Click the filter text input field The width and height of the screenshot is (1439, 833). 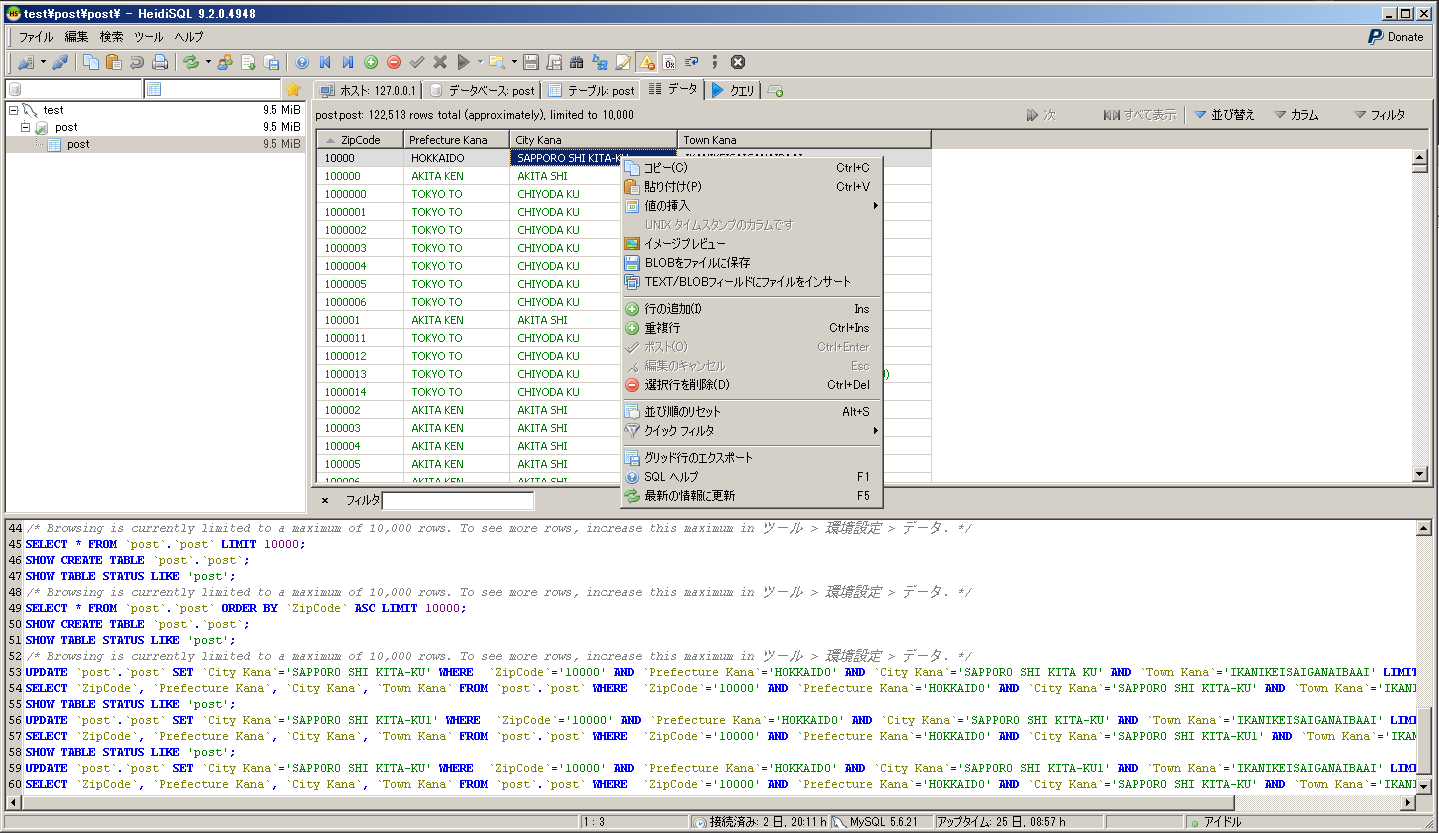click(458, 500)
